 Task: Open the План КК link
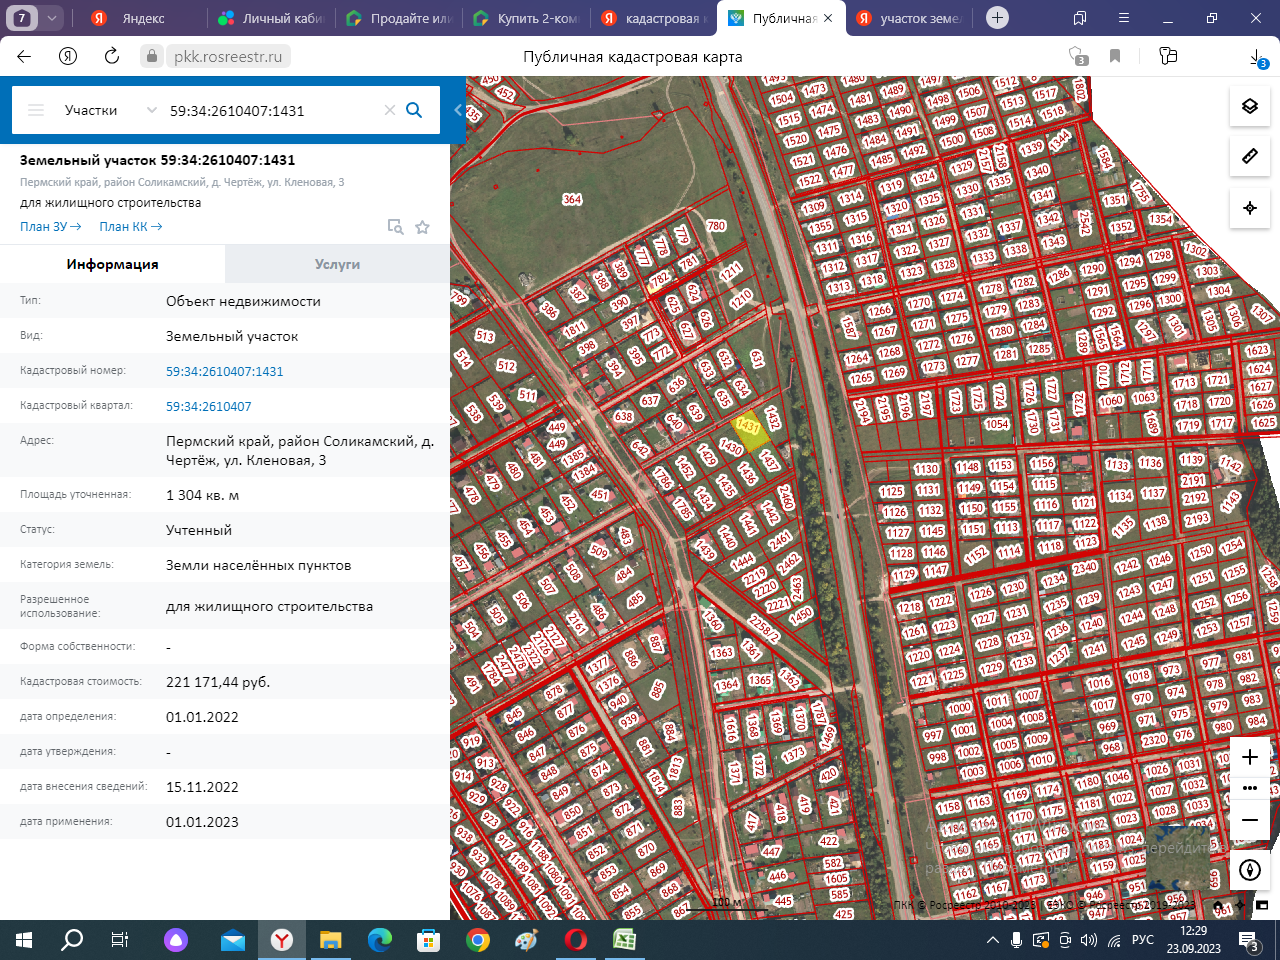click(130, 227)
